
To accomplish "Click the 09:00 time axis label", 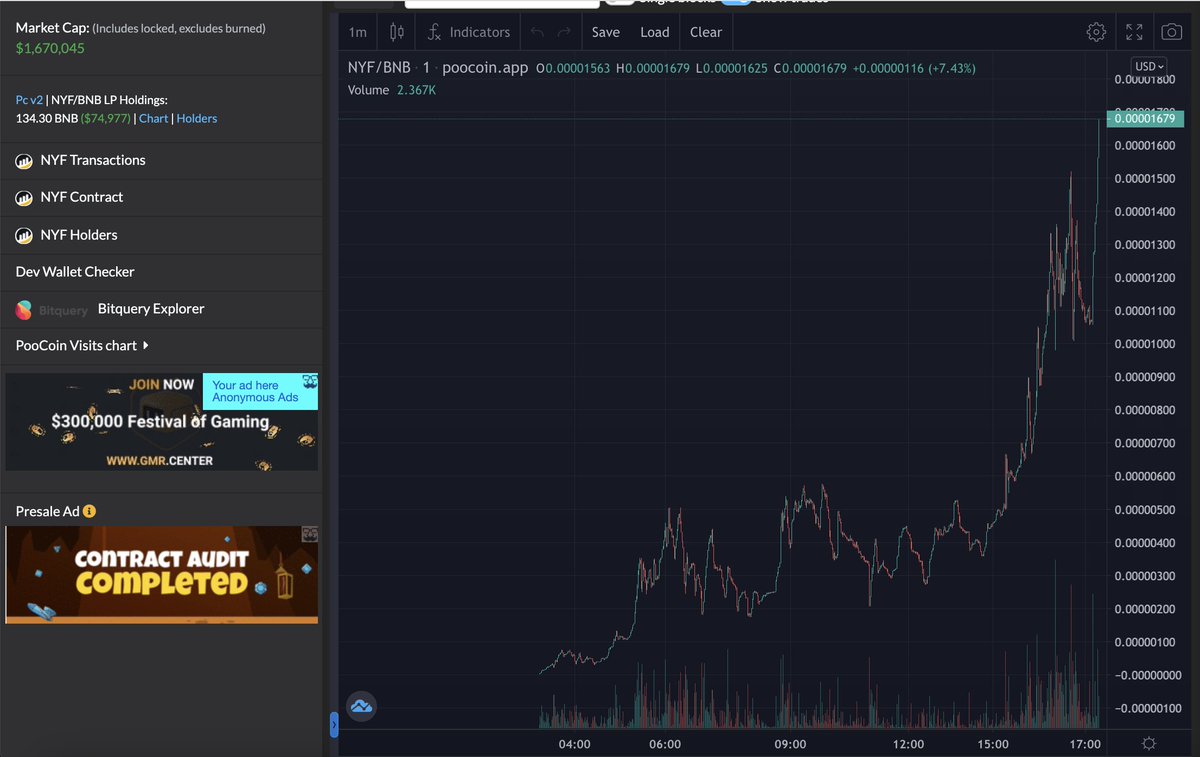I will pos(790,744).
